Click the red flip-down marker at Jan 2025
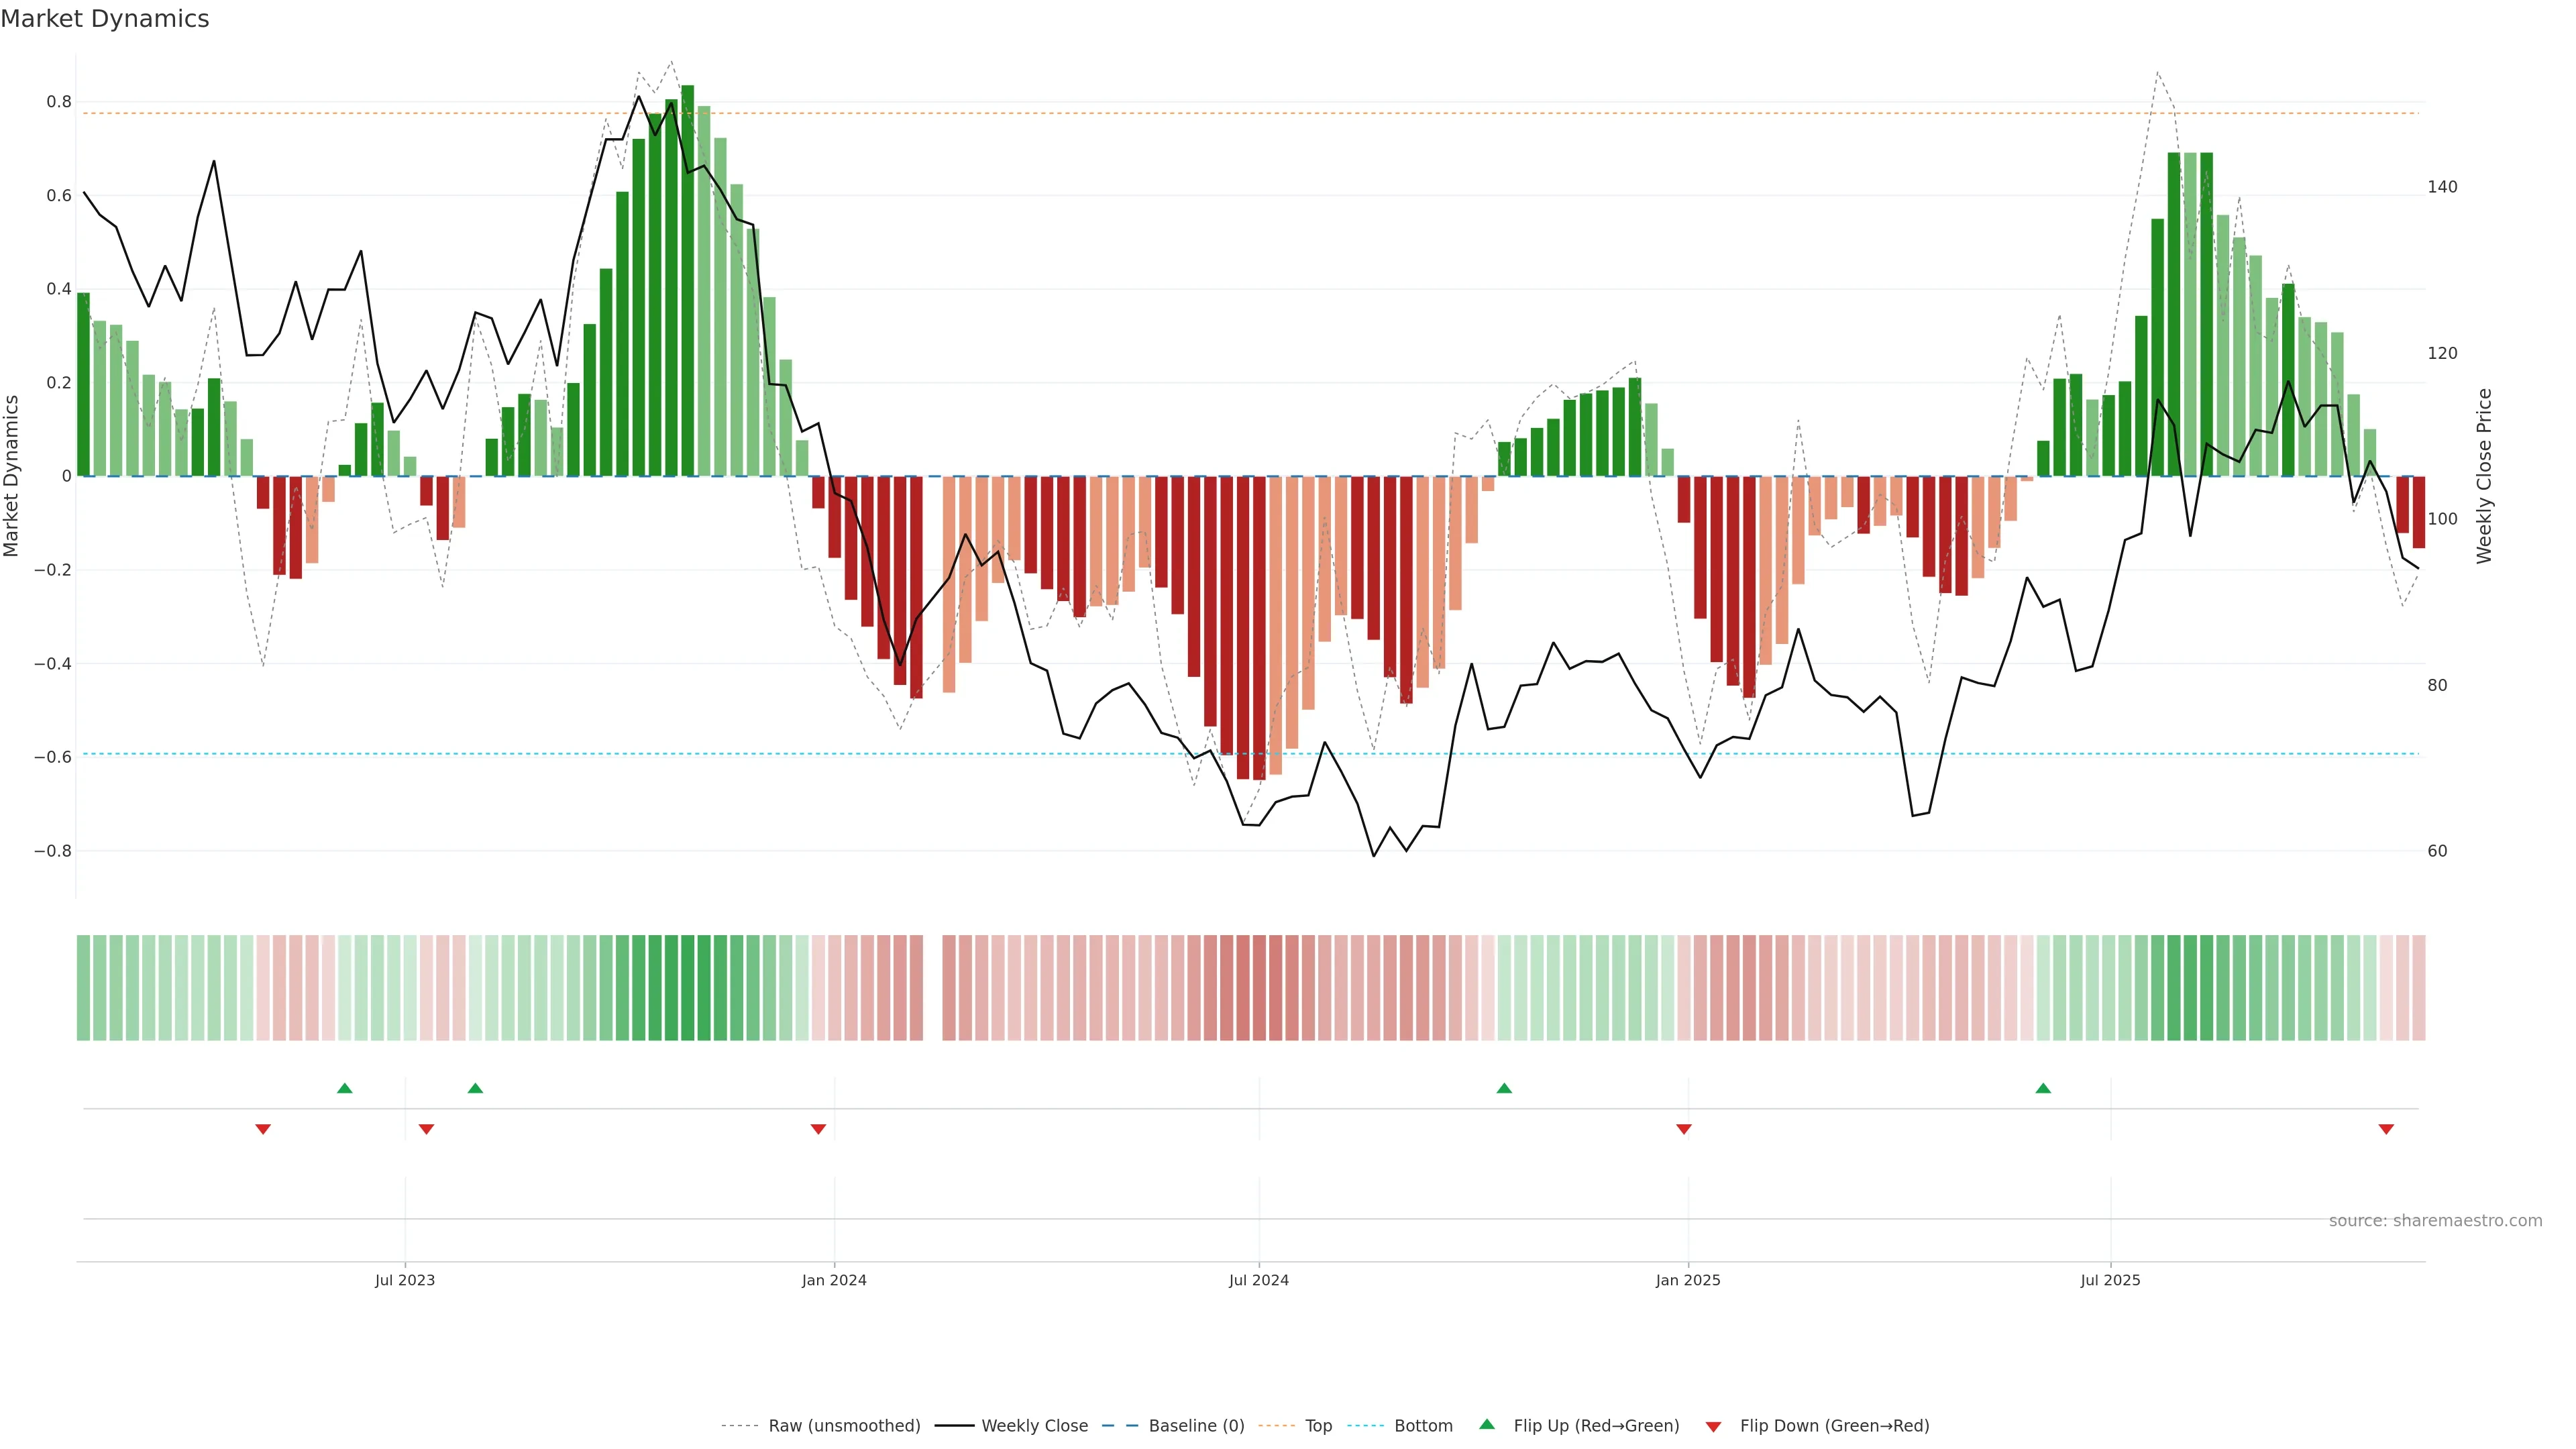2576x1449 pixels. [1684, 1129]
